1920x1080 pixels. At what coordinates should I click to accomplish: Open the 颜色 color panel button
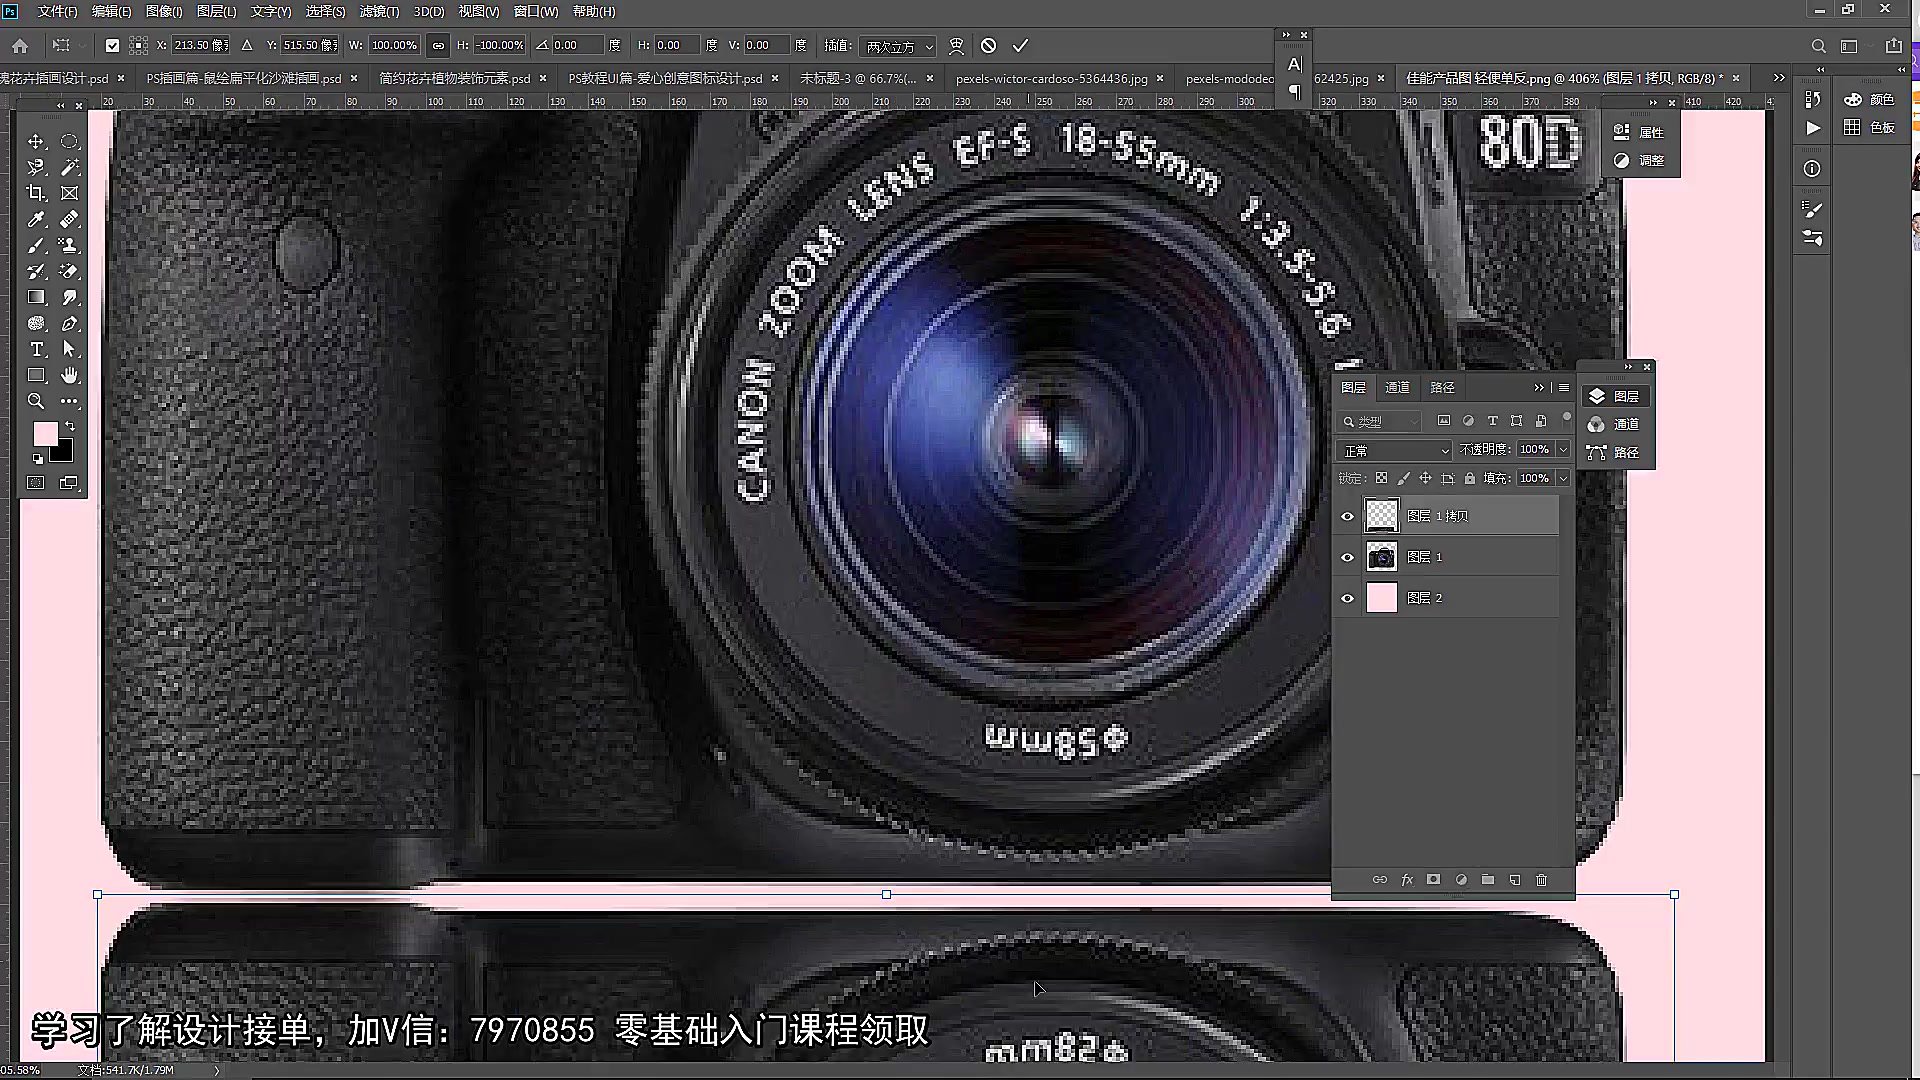click(x=1870, y=99)
